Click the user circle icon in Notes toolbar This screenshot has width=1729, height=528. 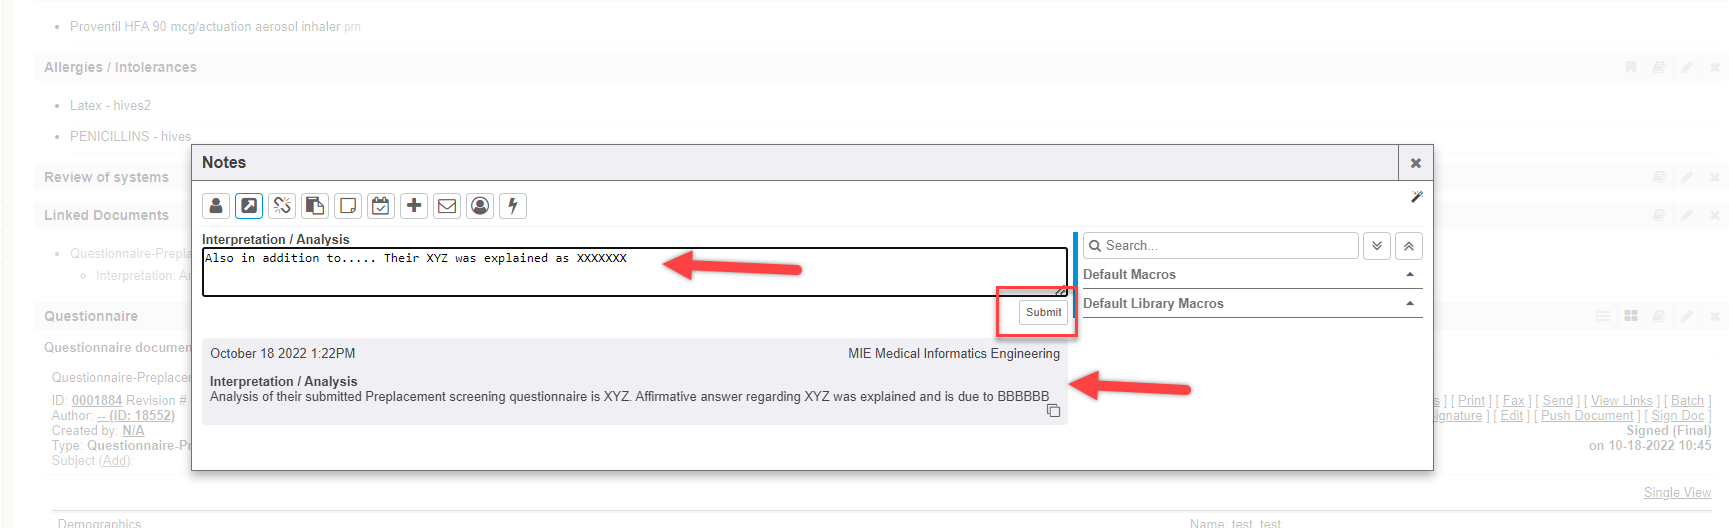click(480, 206)
